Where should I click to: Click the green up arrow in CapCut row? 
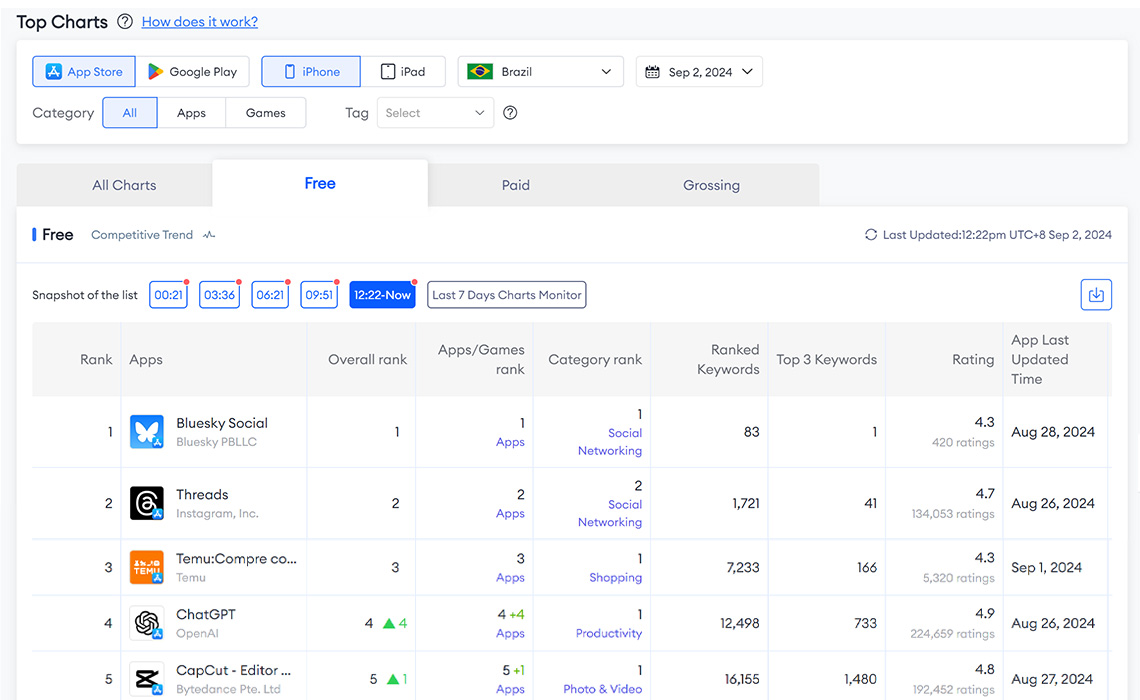[393, 679]
